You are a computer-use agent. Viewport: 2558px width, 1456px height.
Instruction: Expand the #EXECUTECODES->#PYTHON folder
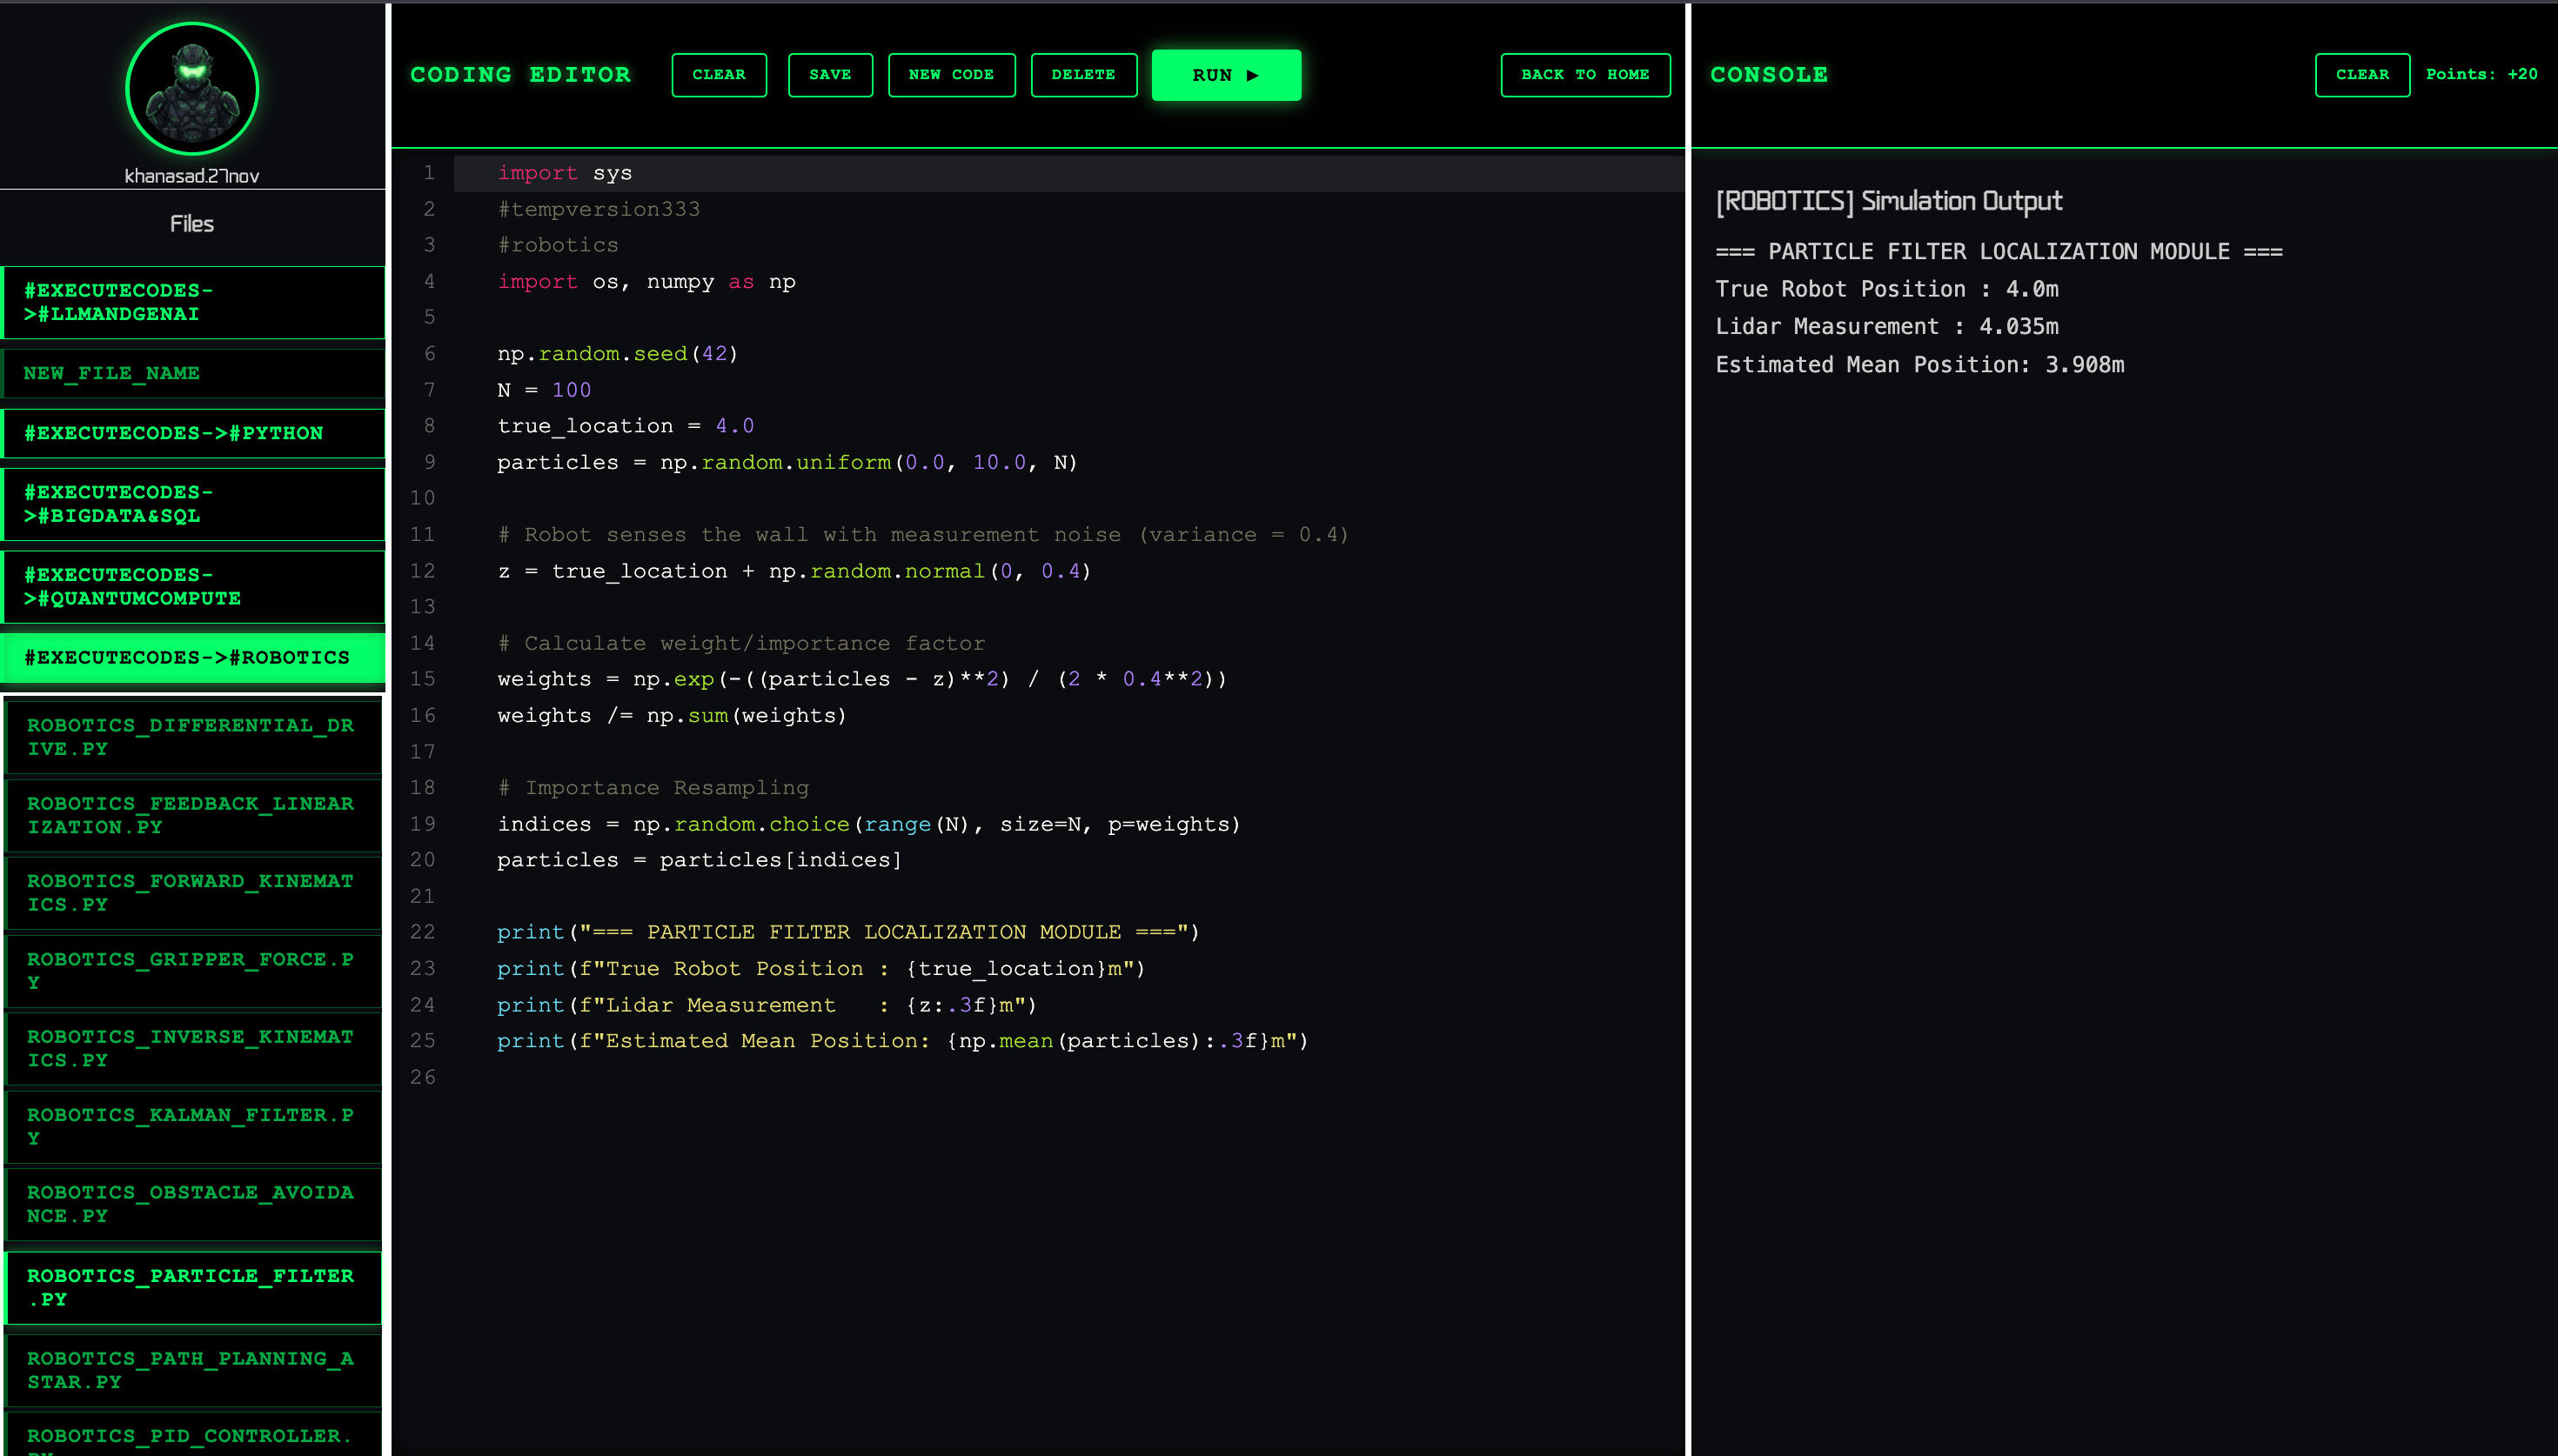click(193, 433)
